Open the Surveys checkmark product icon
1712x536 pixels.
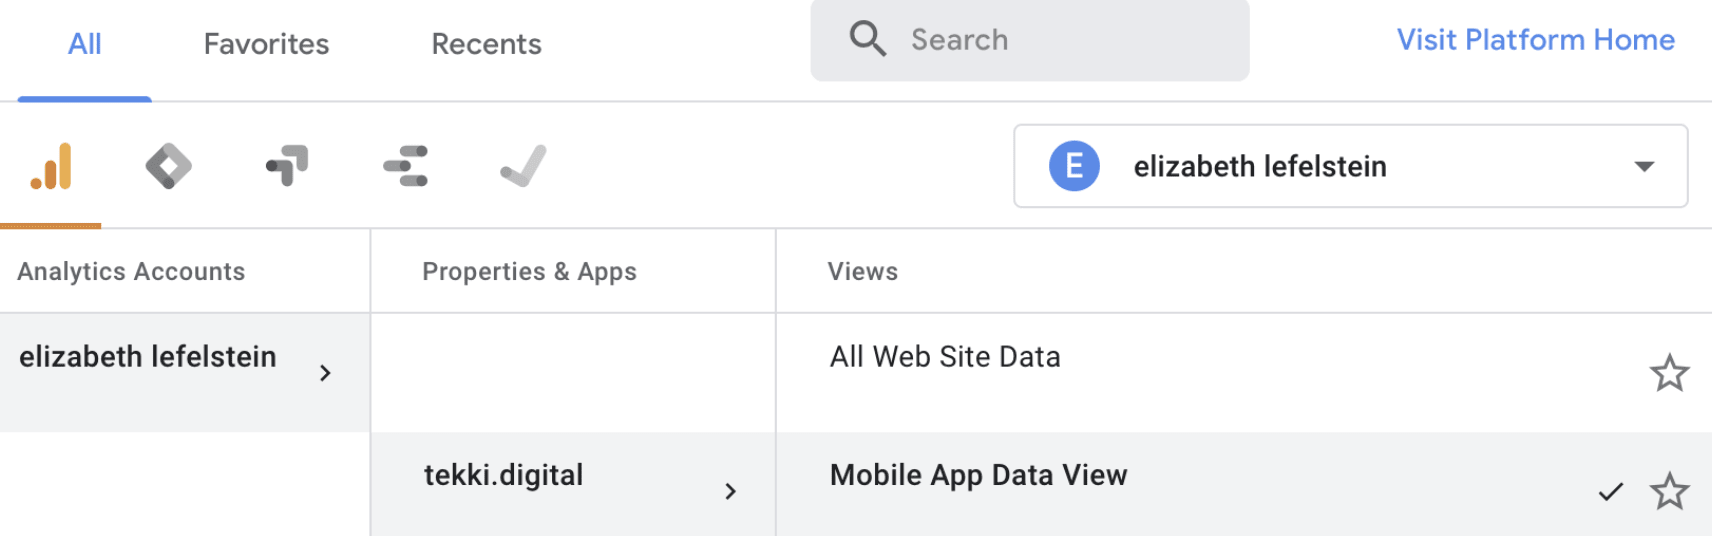coord(523,166)
